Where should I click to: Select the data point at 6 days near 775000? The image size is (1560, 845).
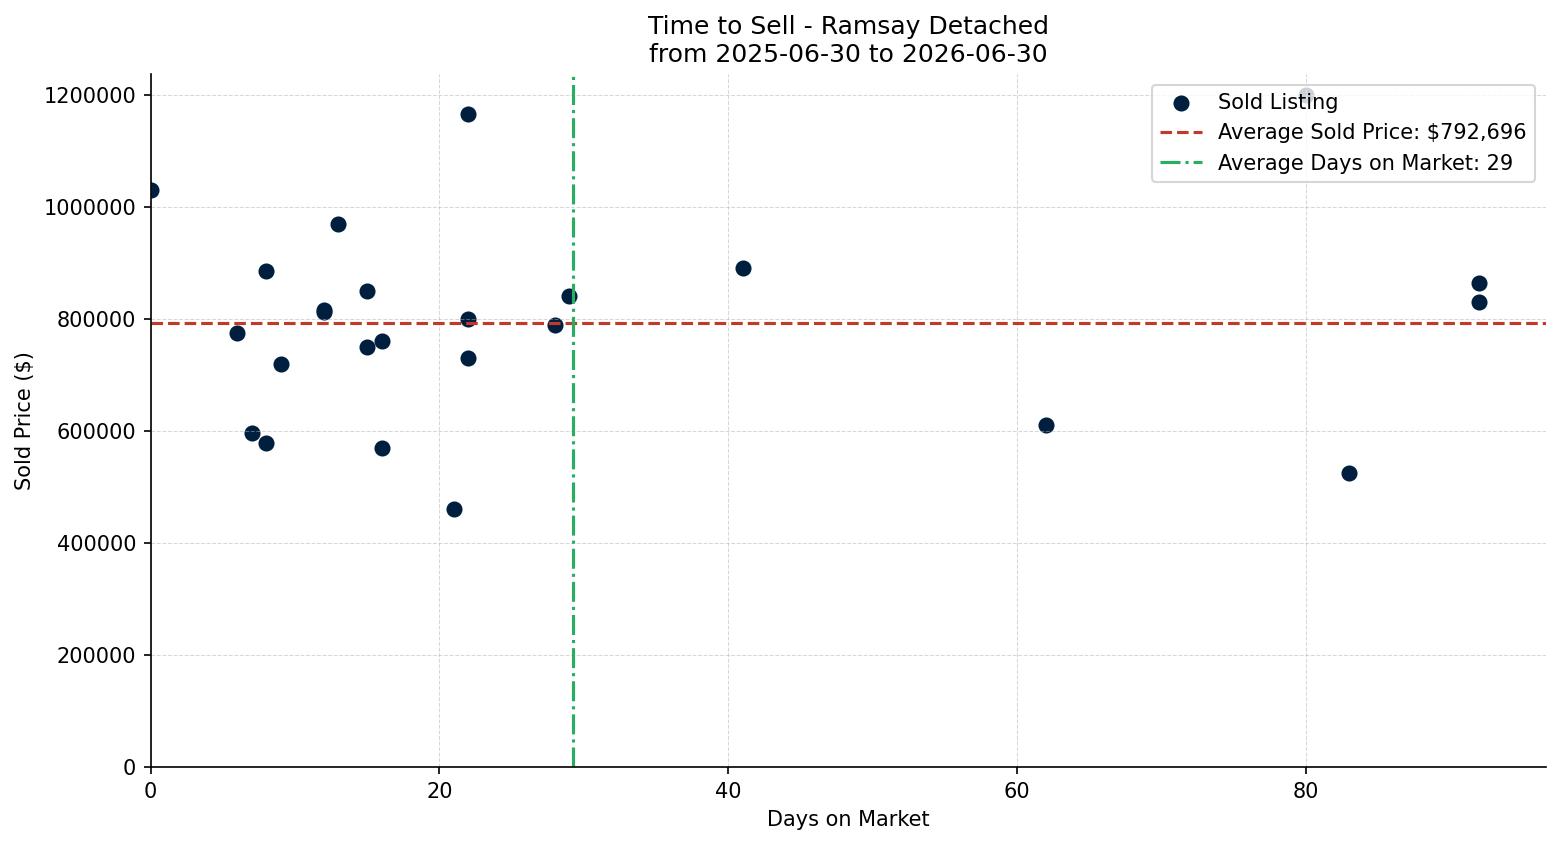[x=237, y=333]
